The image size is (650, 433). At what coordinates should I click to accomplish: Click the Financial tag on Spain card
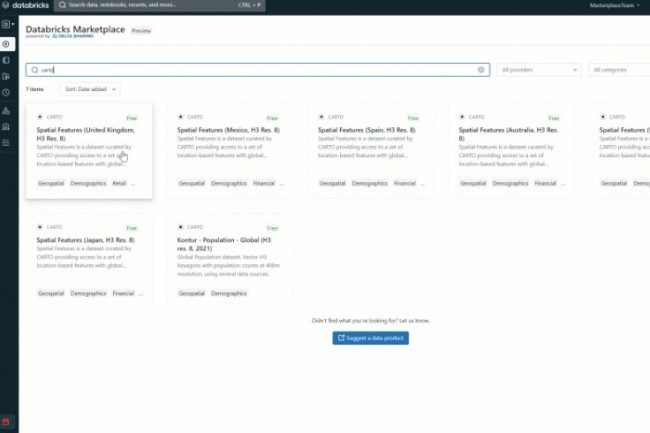(405, 183)
